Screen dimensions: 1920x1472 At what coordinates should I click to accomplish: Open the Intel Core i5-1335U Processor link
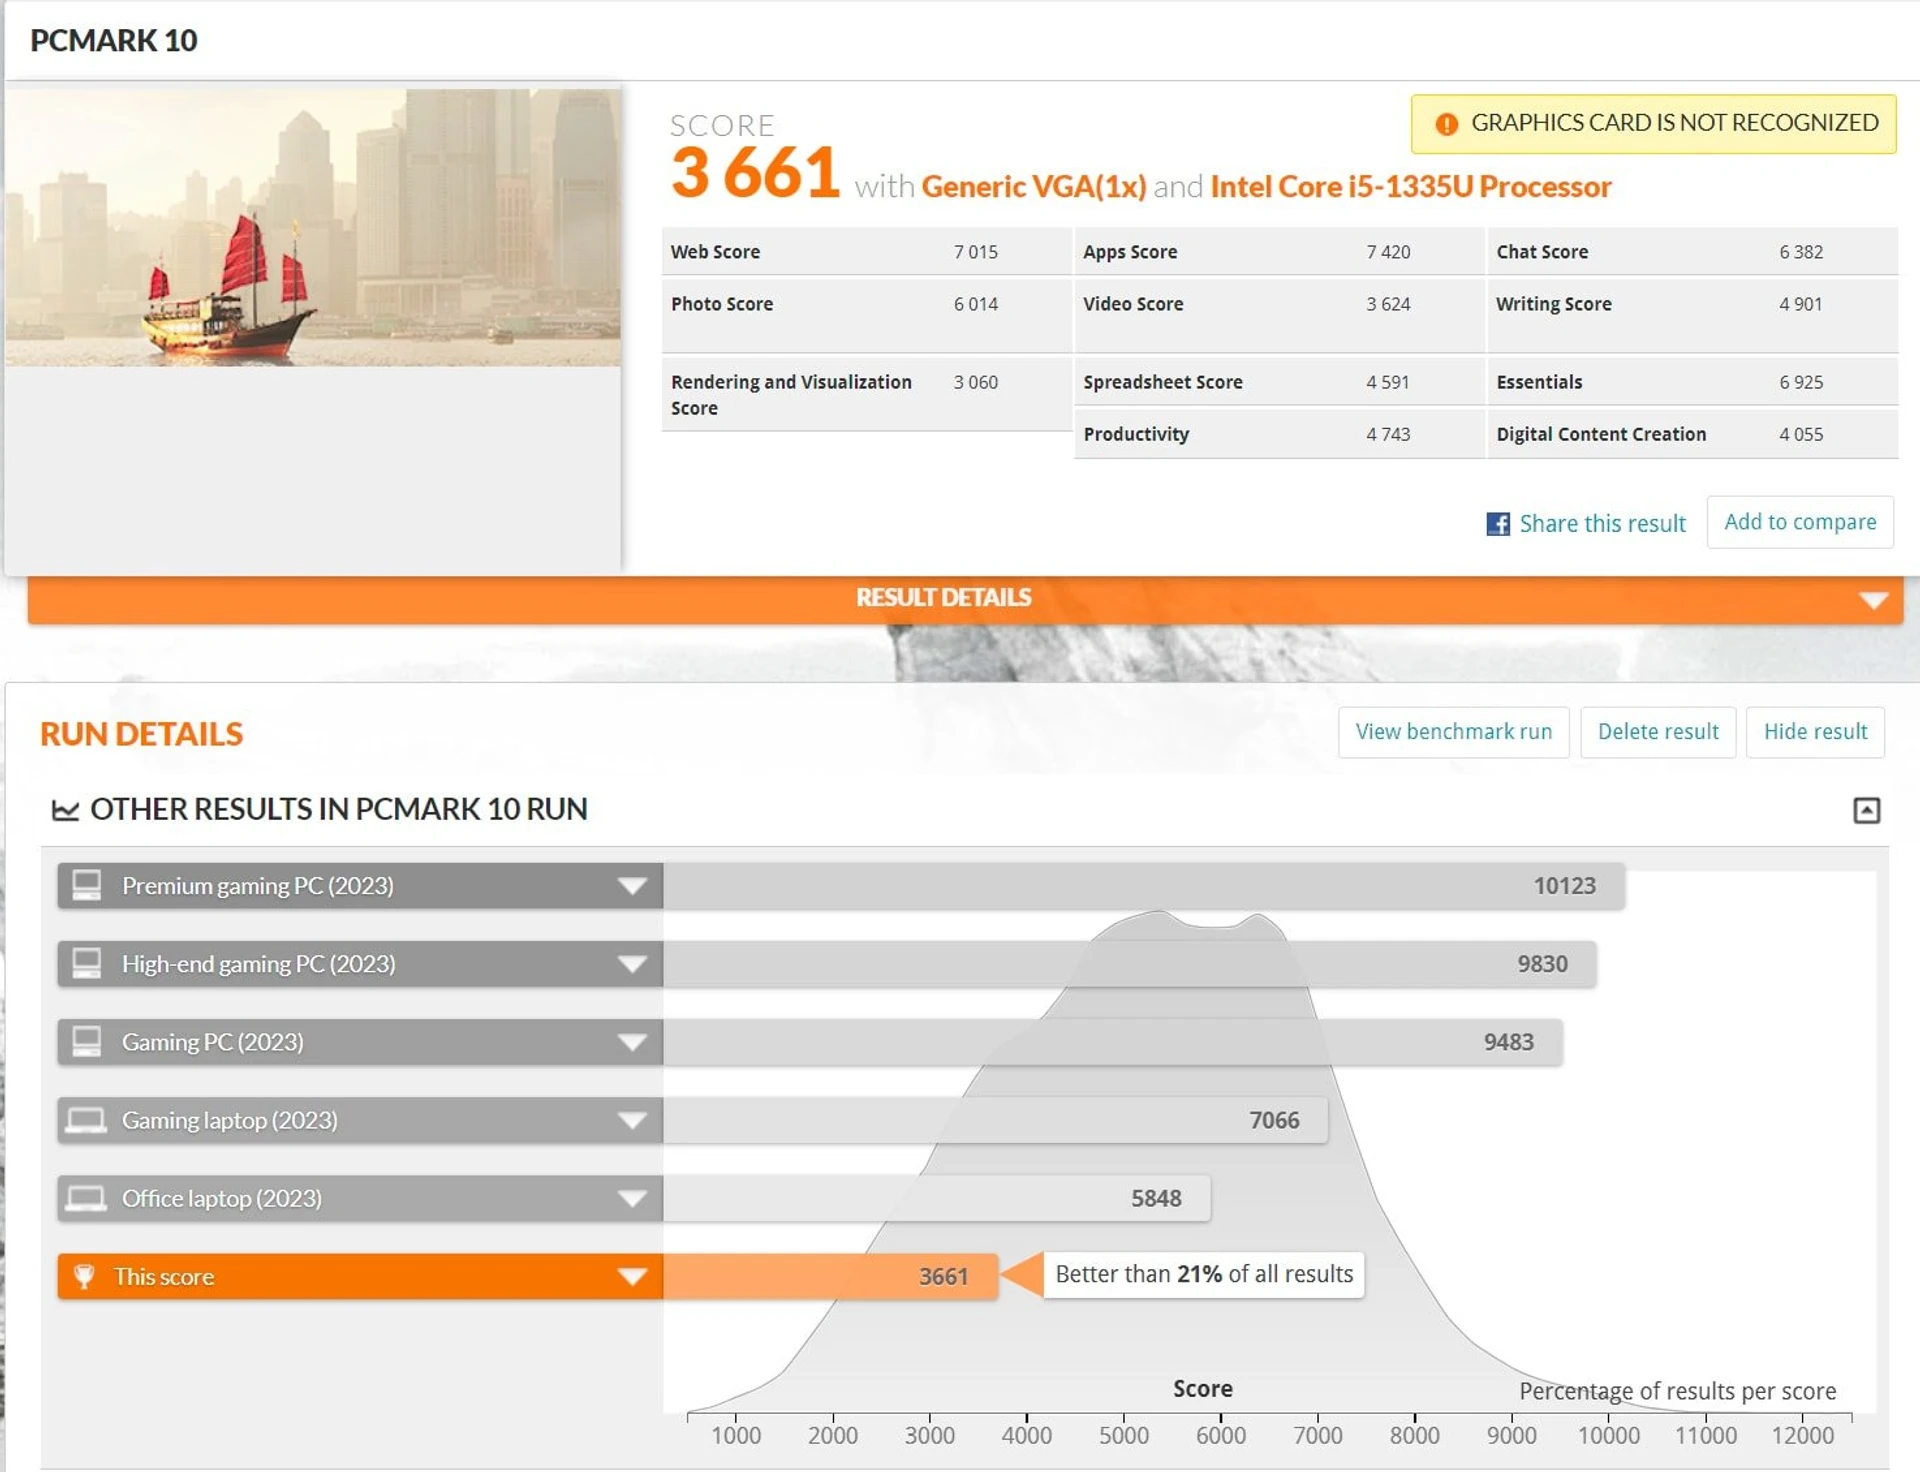[x=1410, y=187]
